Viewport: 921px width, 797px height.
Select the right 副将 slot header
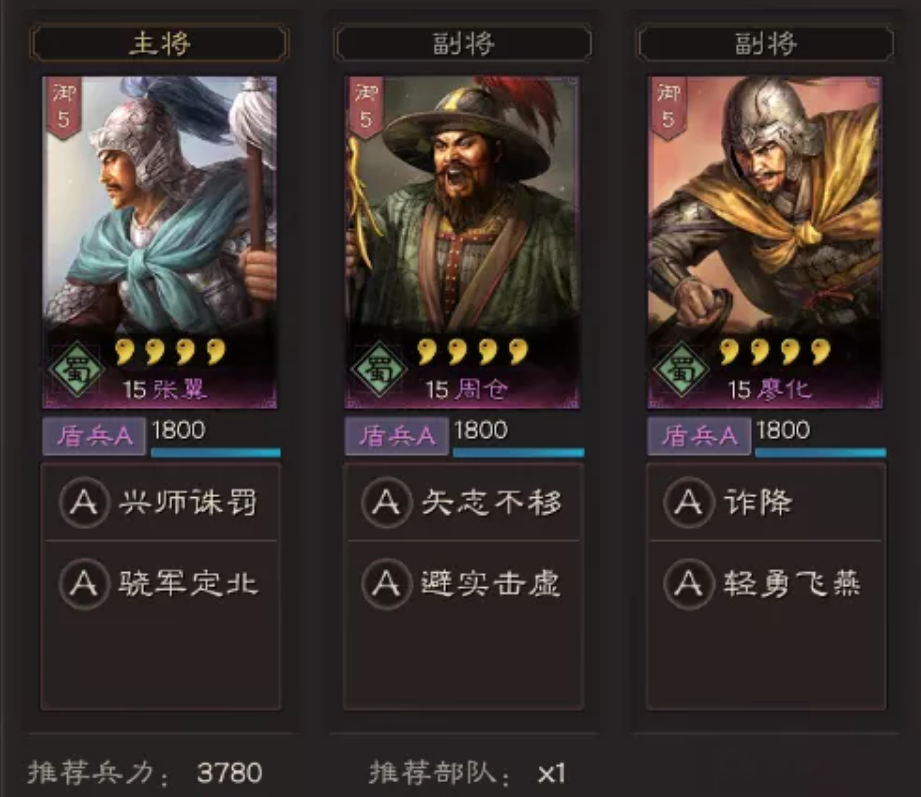click(766, 43)
